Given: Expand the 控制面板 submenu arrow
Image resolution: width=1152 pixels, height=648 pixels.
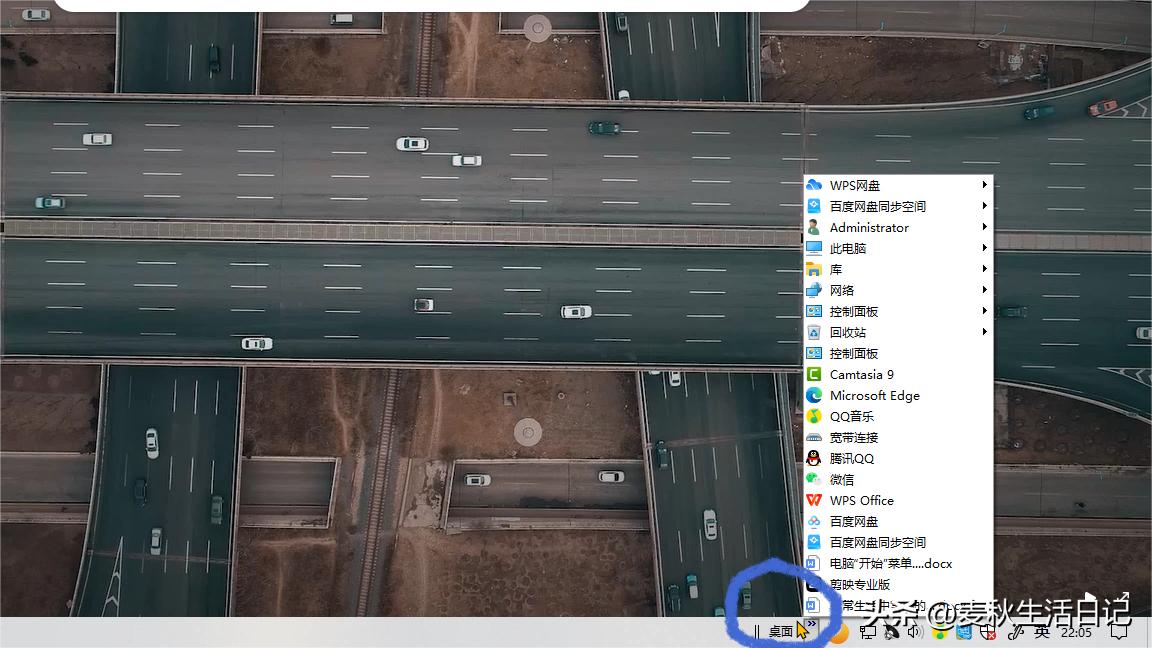Looking at the screenshot, I should (x=984, y=311).
